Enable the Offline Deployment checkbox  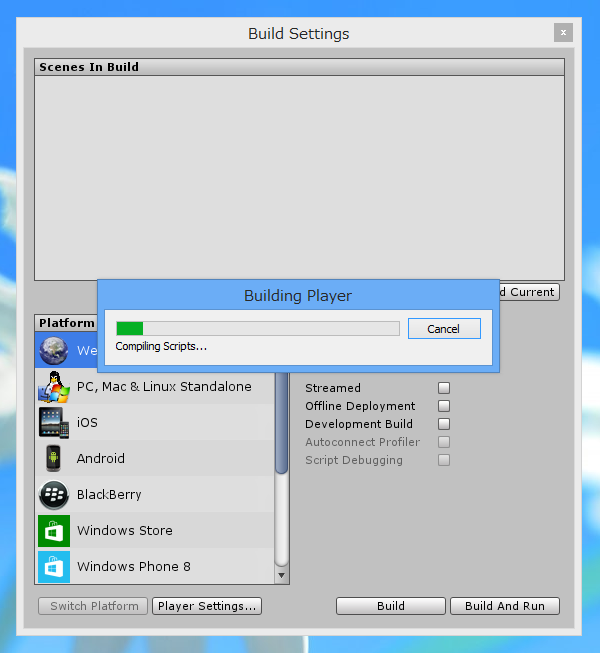(x=444, y=406)
